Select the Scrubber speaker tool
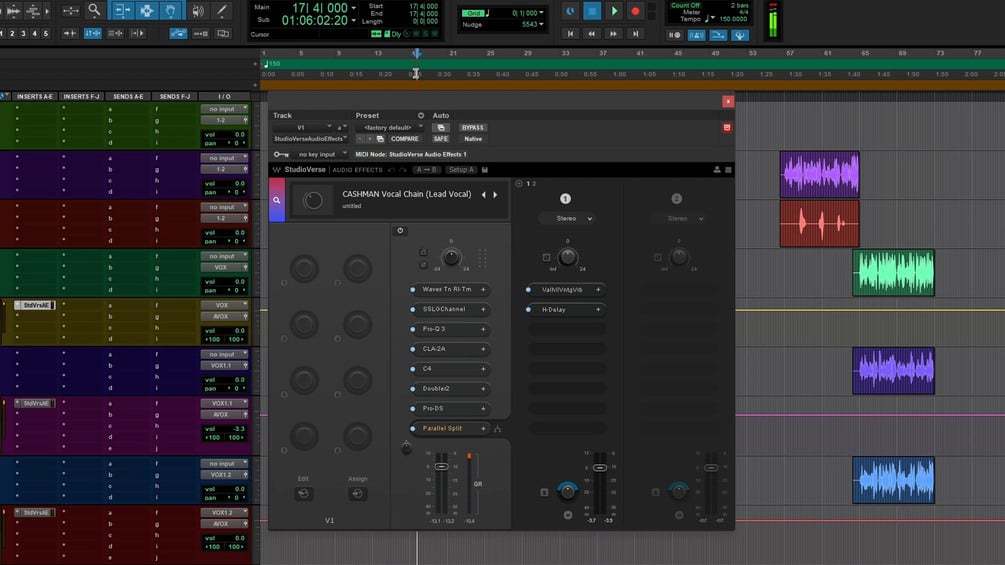Screen dimensions: 1005x565 click(198, 10)
